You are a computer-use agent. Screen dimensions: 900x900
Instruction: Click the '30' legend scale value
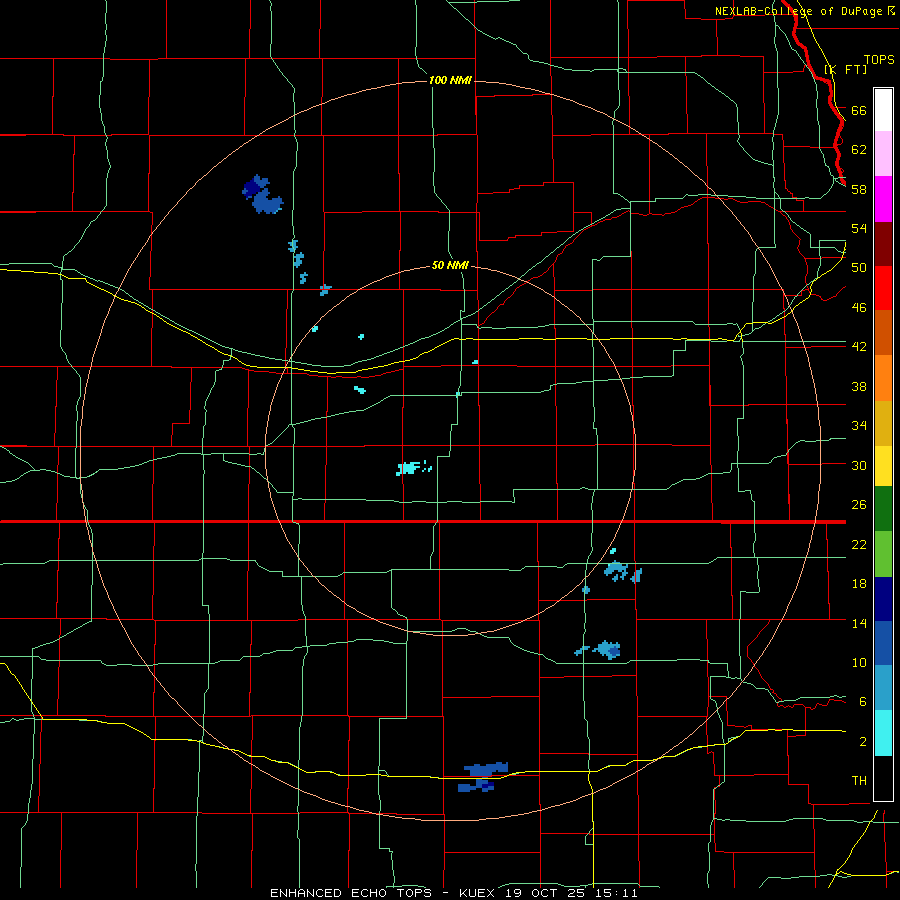[859, 465]
